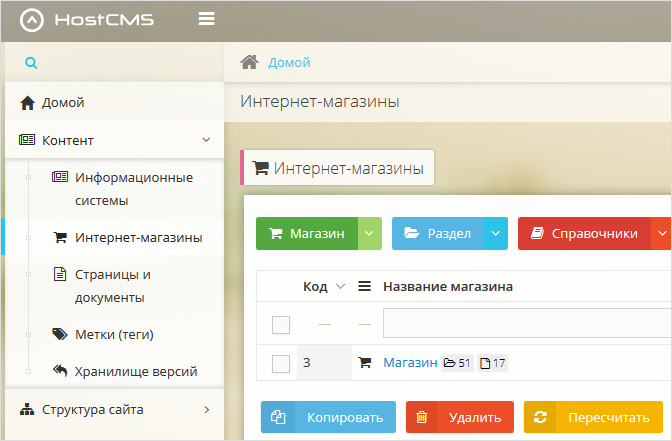Image resolution: width=672 pixels, height=441 pixels.
Task: Open Информационные системы in sidebar
Action: [134, 188]
